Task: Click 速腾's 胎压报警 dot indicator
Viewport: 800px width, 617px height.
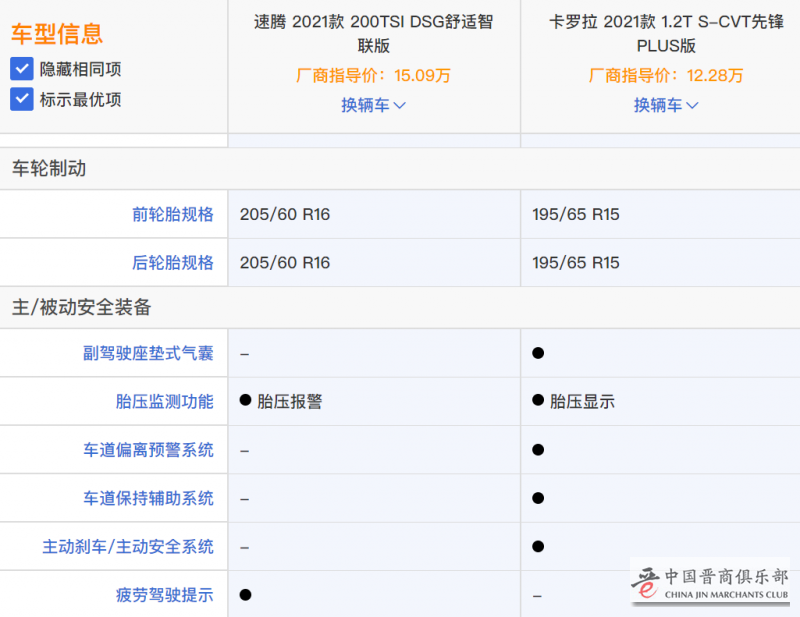Action: pyautogui.click(x=245, y=401)
